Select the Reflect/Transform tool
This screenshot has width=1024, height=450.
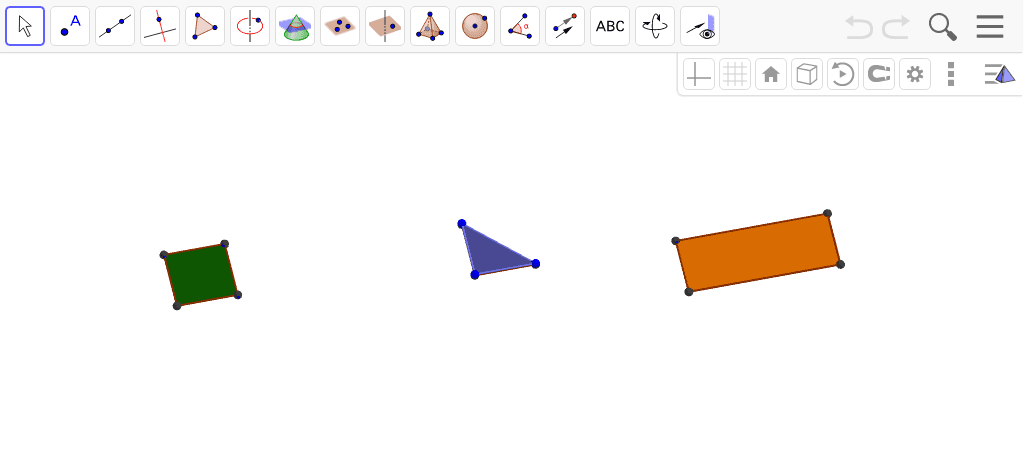coord(566,26)
